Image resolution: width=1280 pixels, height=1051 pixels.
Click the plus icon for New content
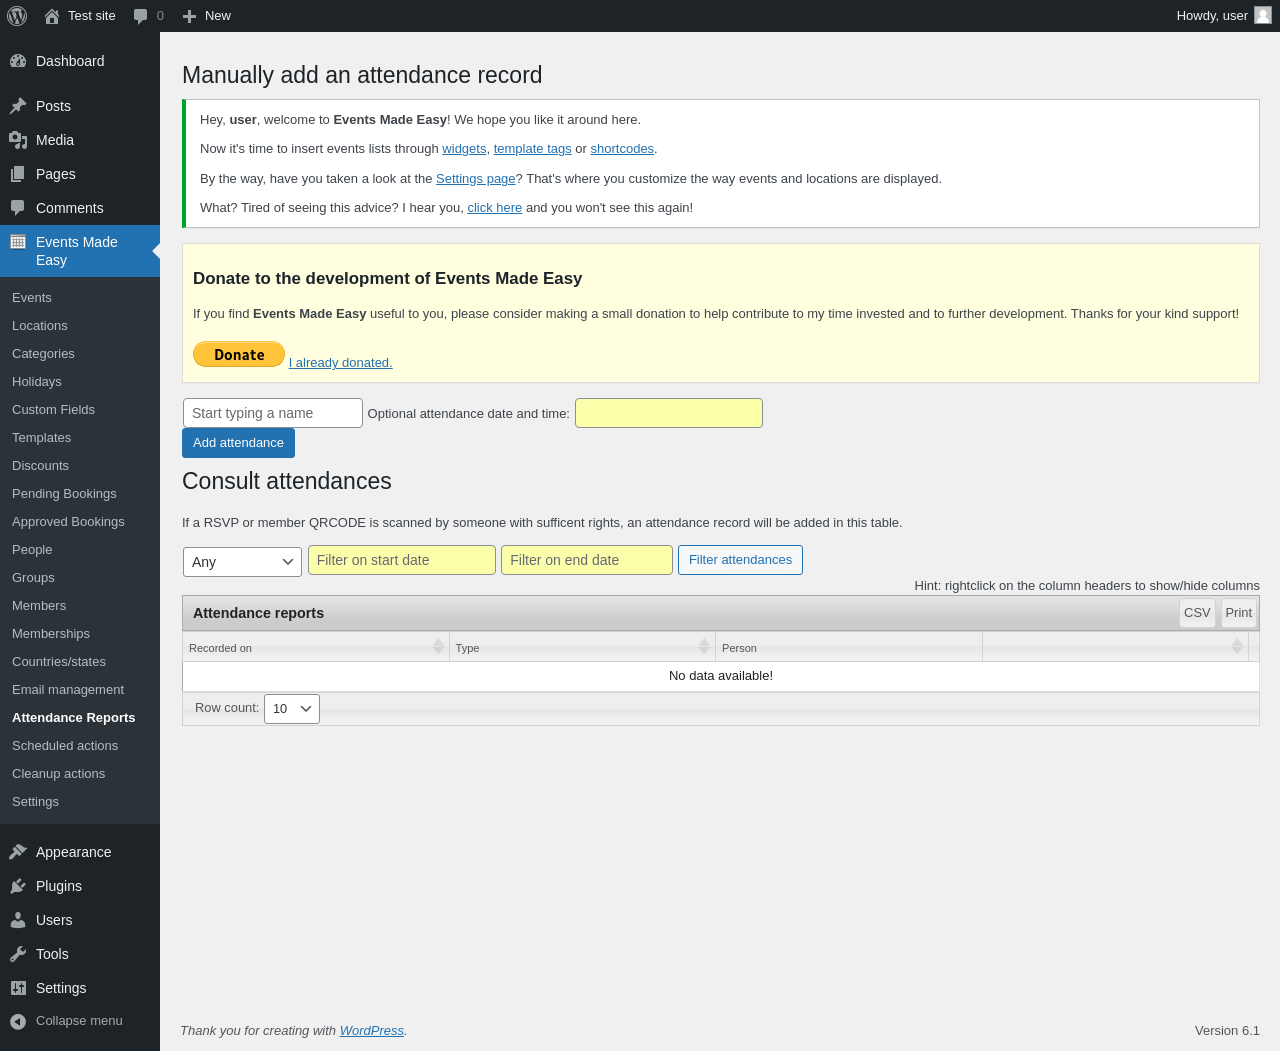point(189,16)
